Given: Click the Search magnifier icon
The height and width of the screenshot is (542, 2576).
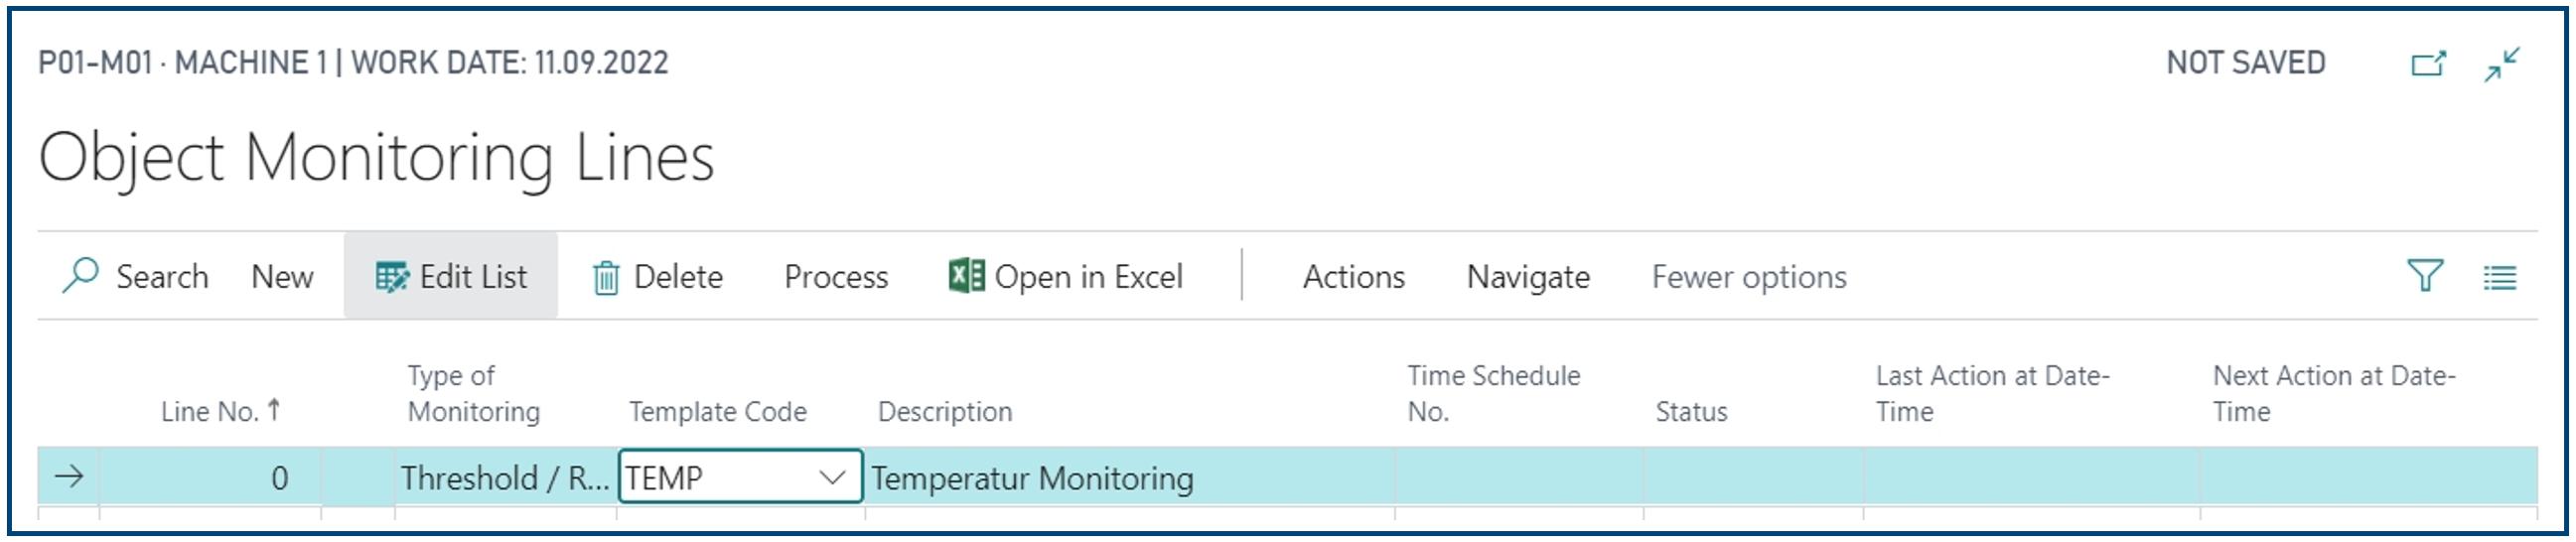Looking at the screenshot, I should click(80, 275).
